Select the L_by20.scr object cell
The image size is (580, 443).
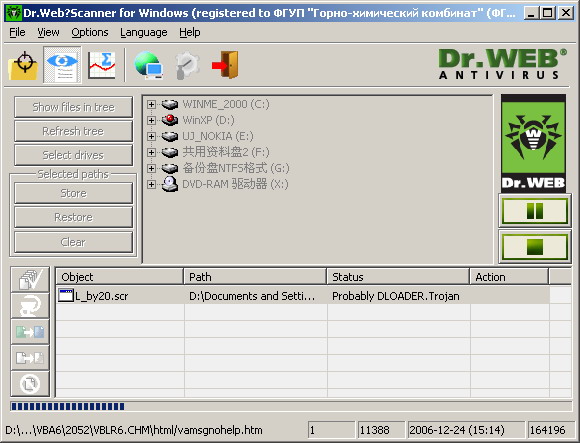pyautogui.click(x=120, y=296)
